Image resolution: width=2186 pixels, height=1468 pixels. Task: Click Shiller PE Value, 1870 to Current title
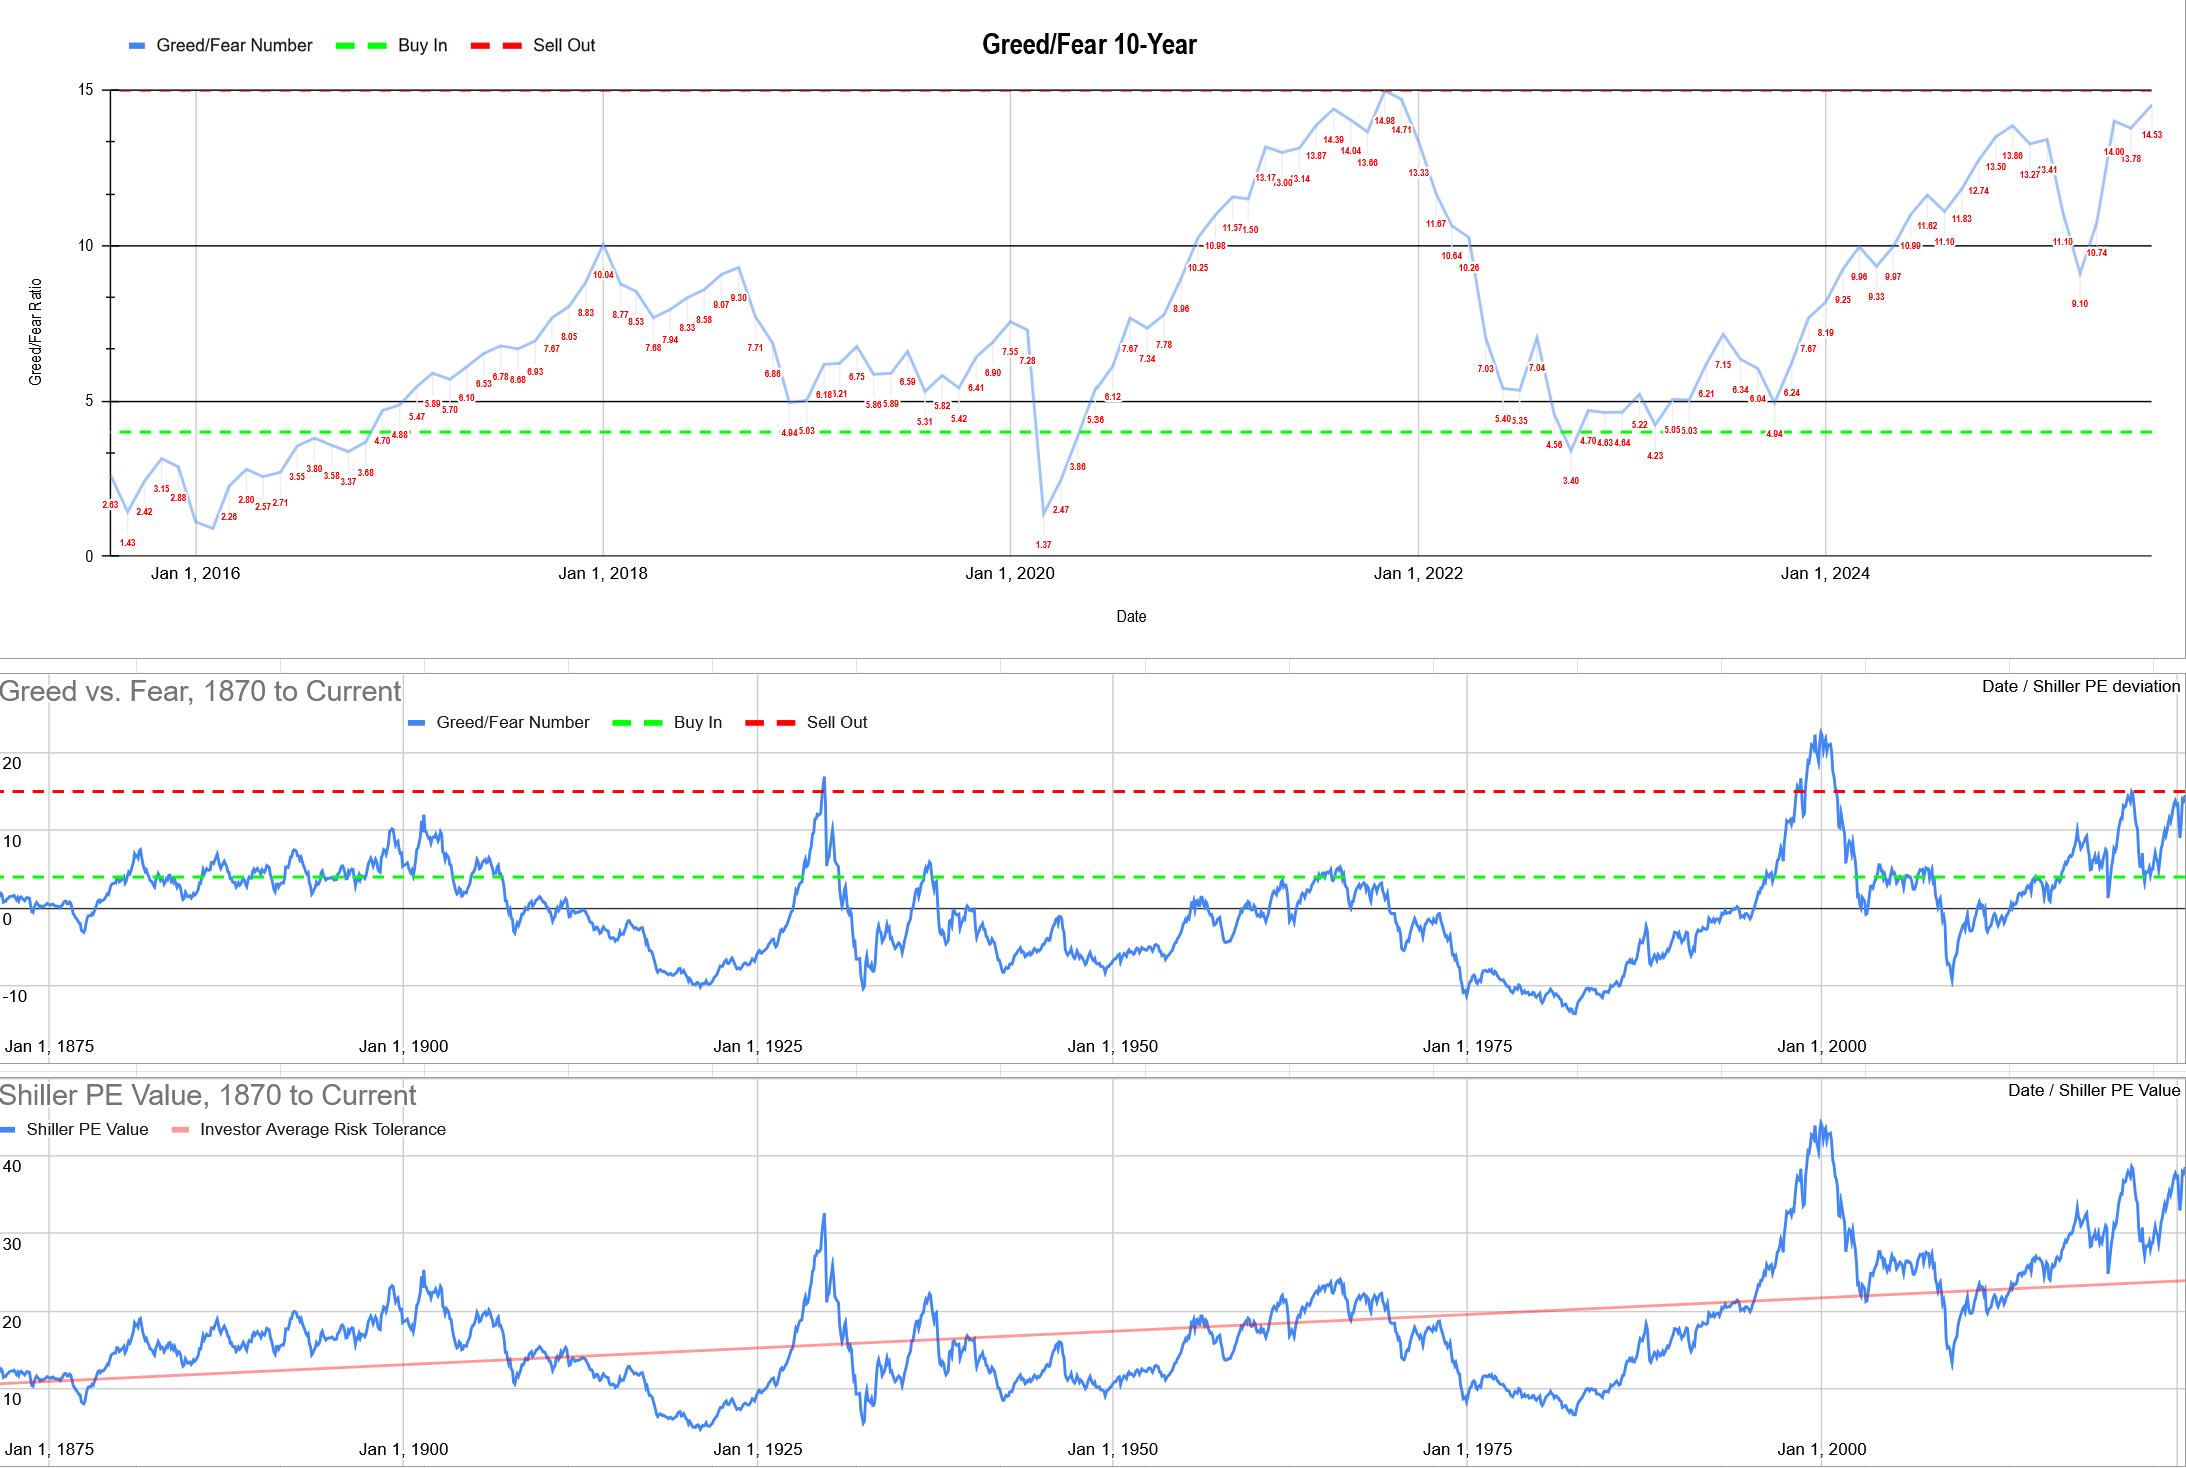(x=208, y=1095)
